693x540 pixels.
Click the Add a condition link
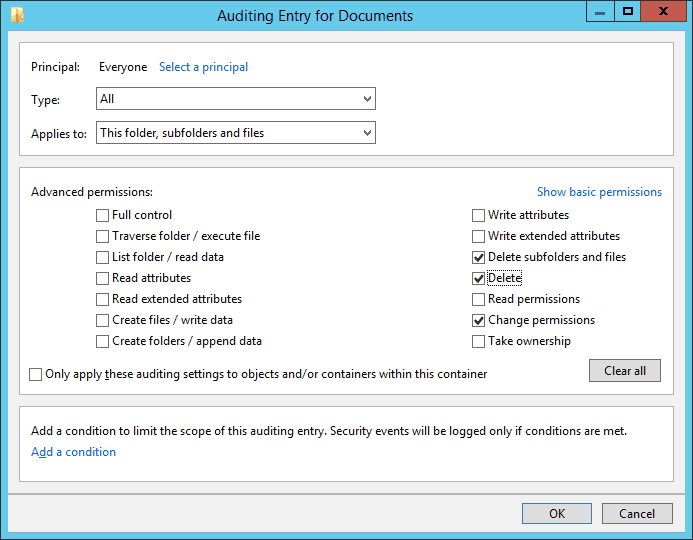point(73,452)
